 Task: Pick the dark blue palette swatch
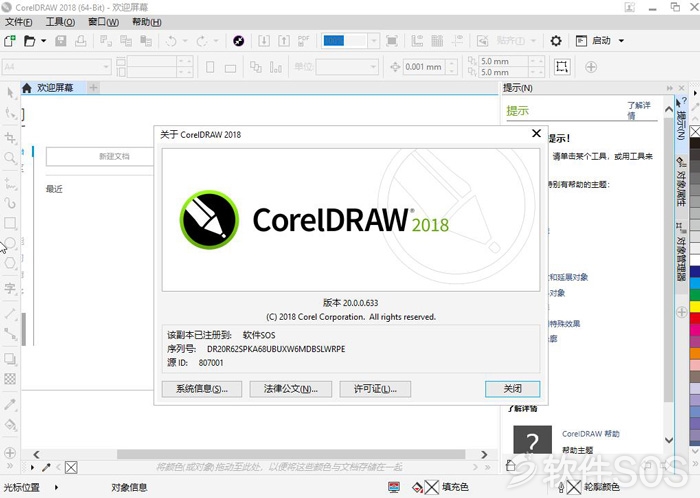tap(695, 271)
